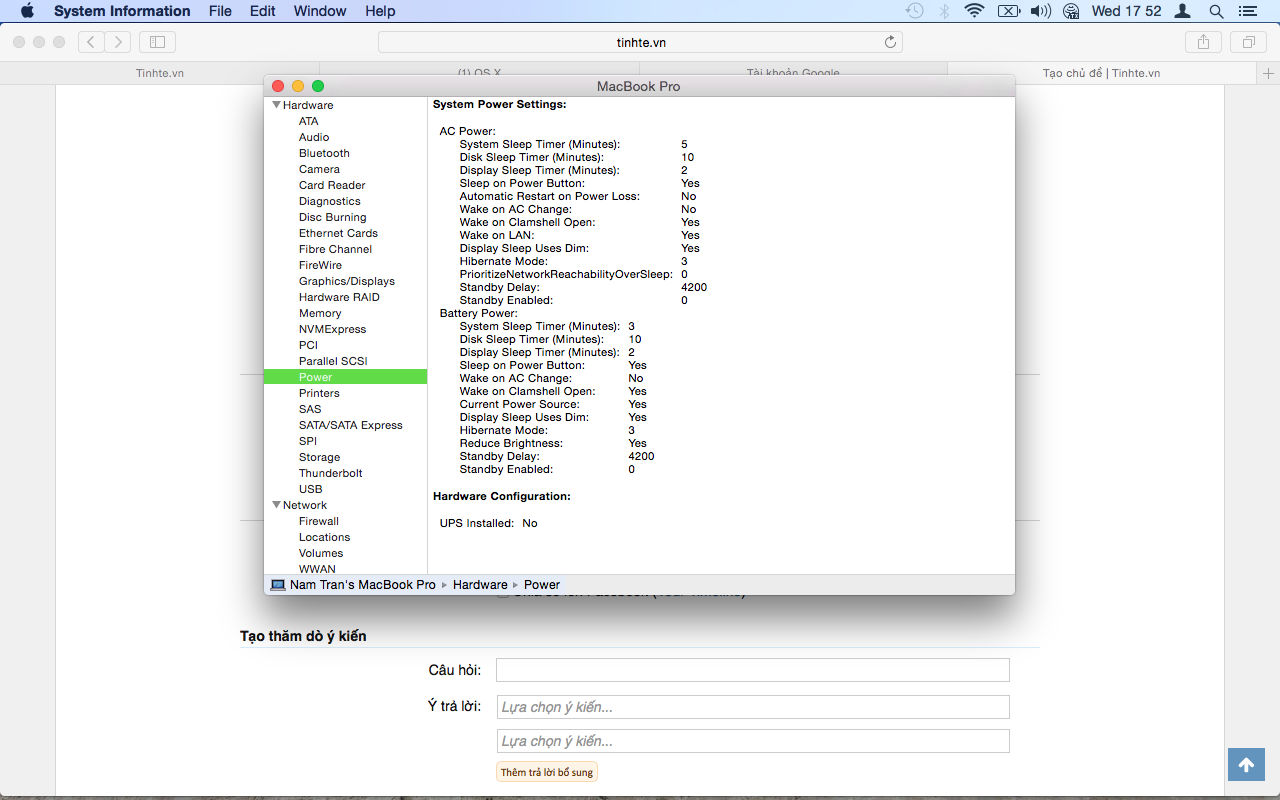Open Notification Center icon
Screen dimensions: 1280x800
1247,11
